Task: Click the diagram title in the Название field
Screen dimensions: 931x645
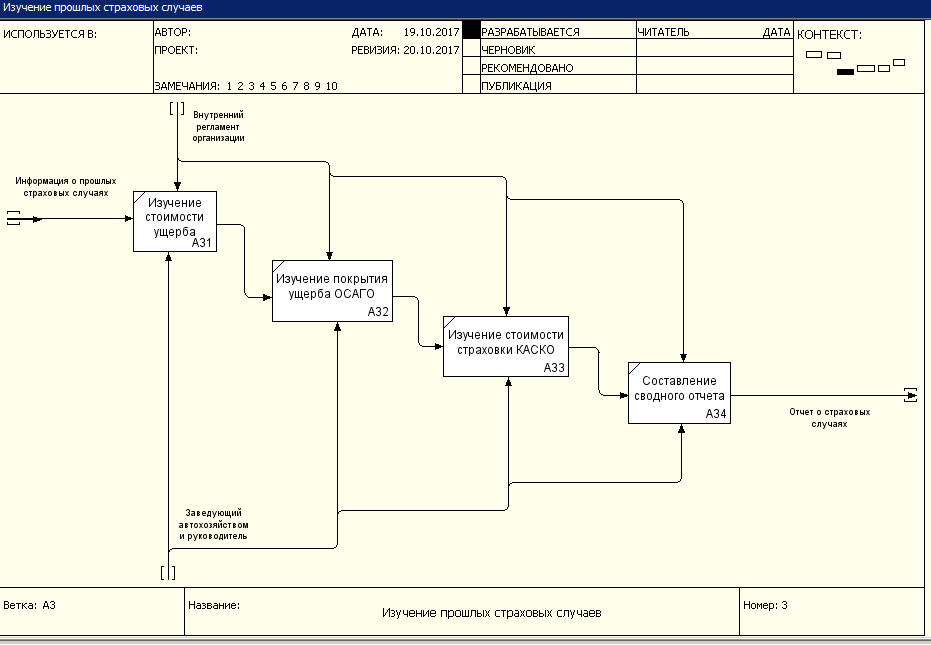Action: pyautogui.click(x=492, y=612)
